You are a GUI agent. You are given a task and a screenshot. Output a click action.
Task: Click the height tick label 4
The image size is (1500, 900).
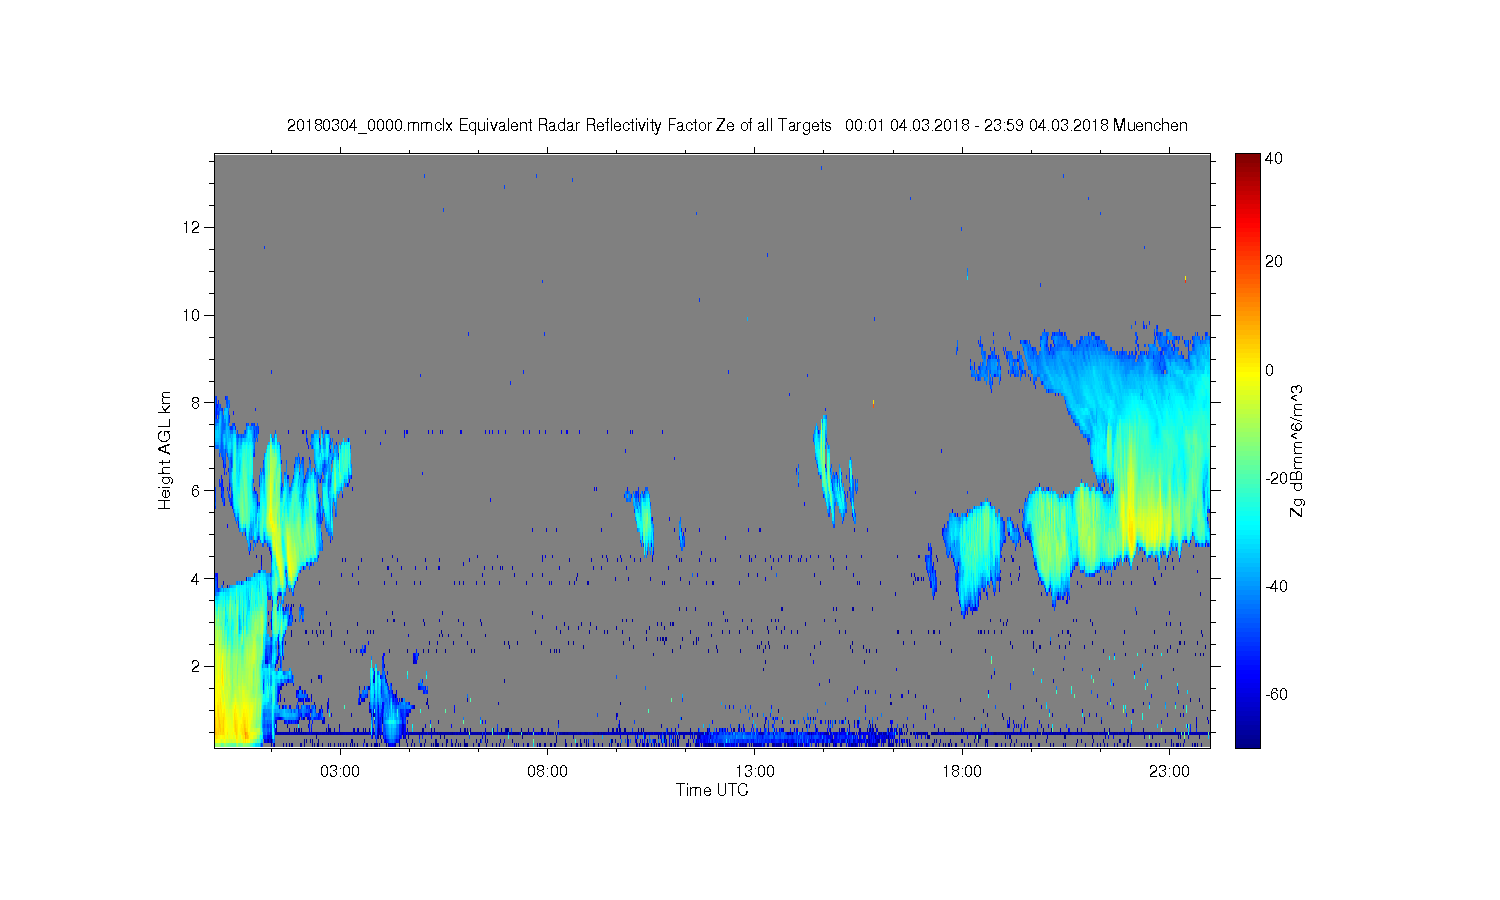click(197, 578)
